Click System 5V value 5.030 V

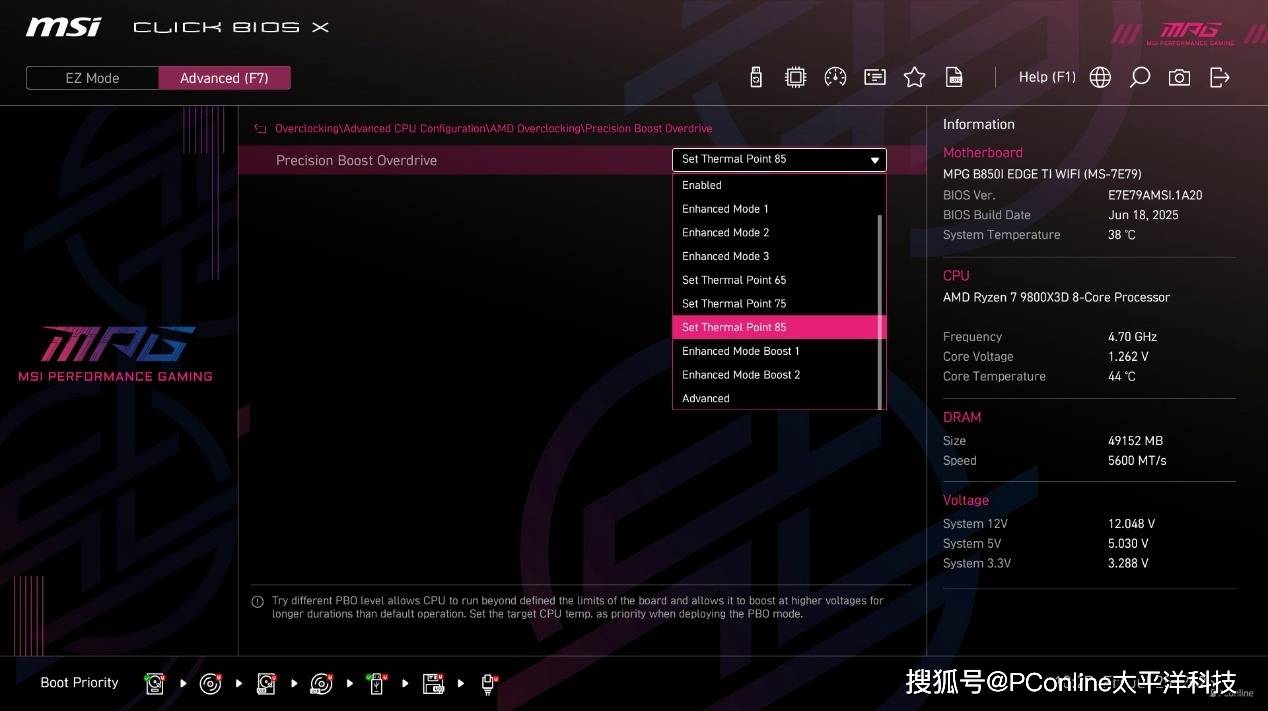click(x=1128, y=544)
